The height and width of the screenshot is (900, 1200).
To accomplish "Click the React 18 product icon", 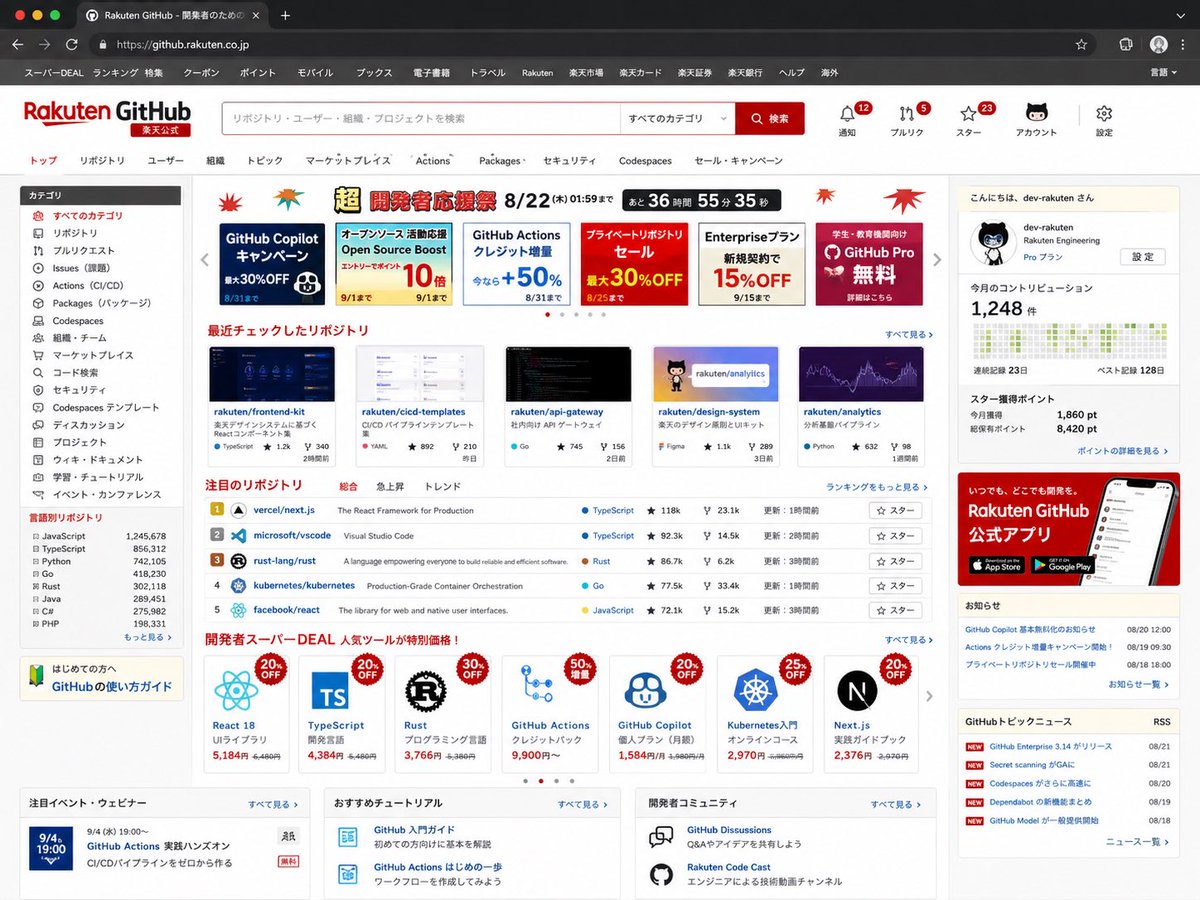I will pos(236,690).
